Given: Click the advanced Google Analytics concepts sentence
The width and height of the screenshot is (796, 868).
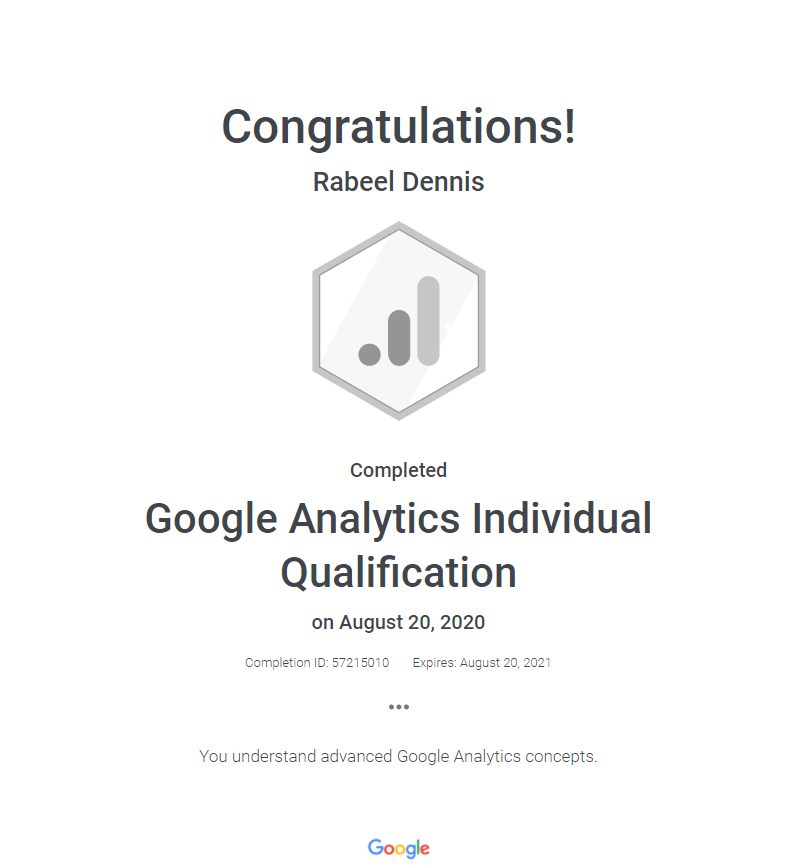Looking at the screenshot, I should pos(399,756).
